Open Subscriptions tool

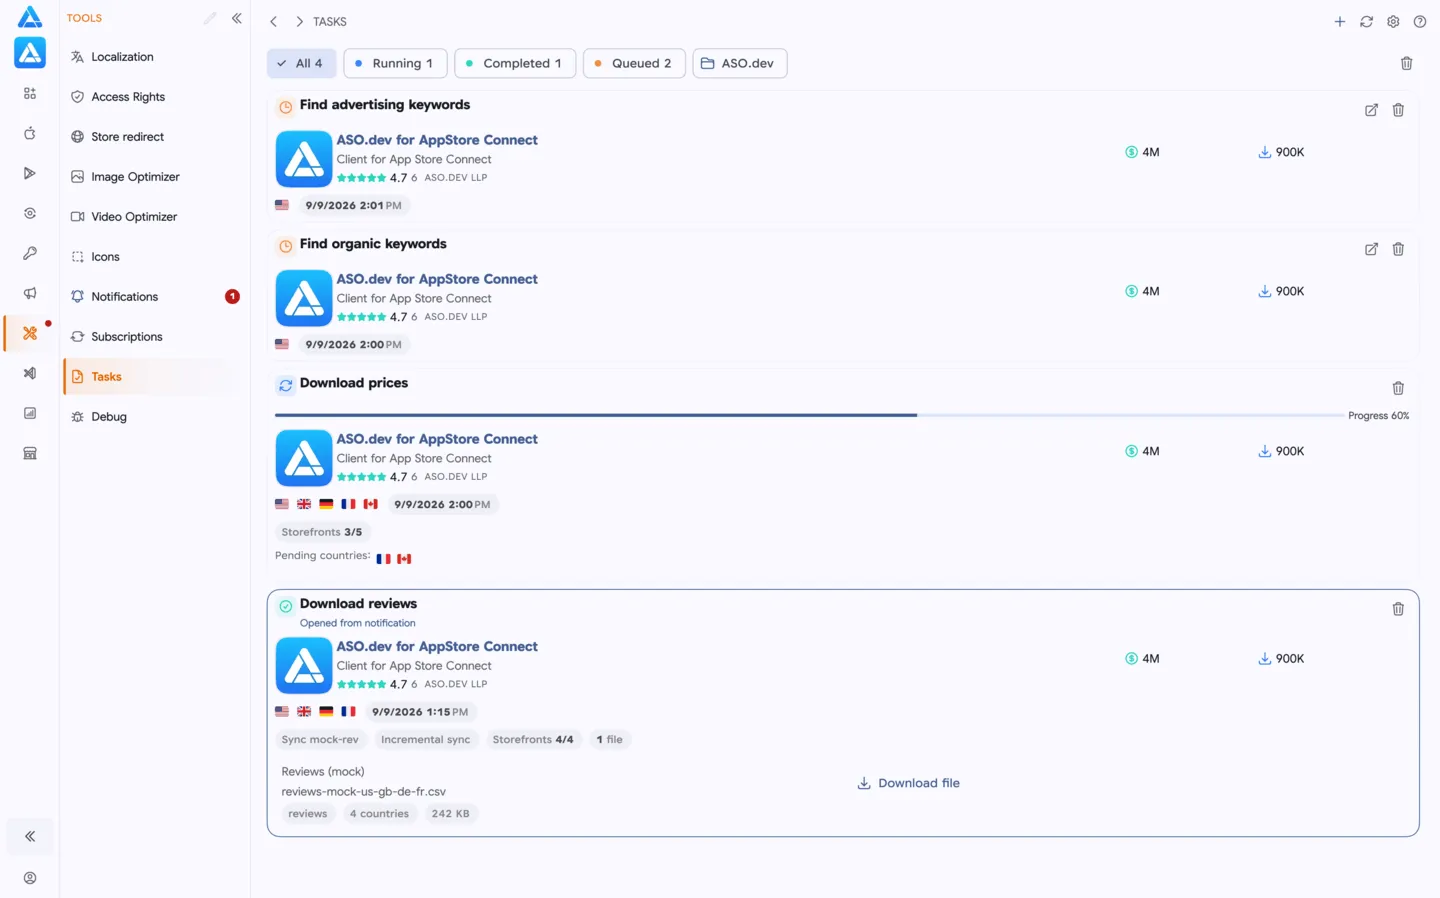154,337
